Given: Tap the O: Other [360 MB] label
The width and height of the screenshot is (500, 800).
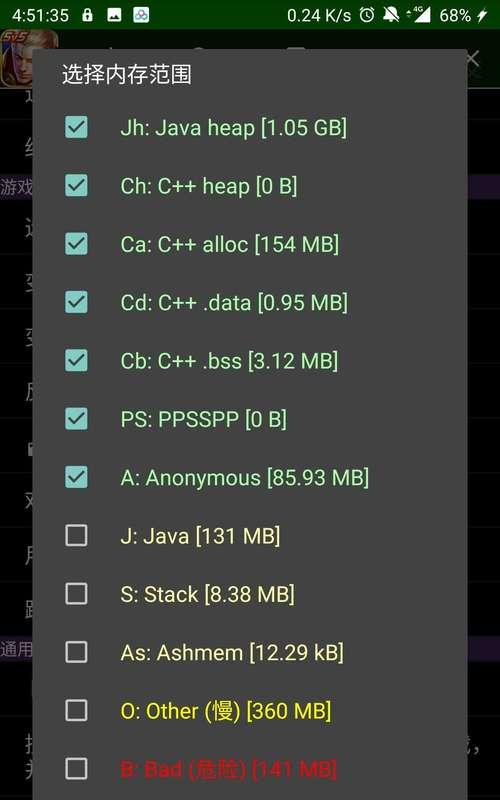Looking at the screenshot, I should [226, 711].
